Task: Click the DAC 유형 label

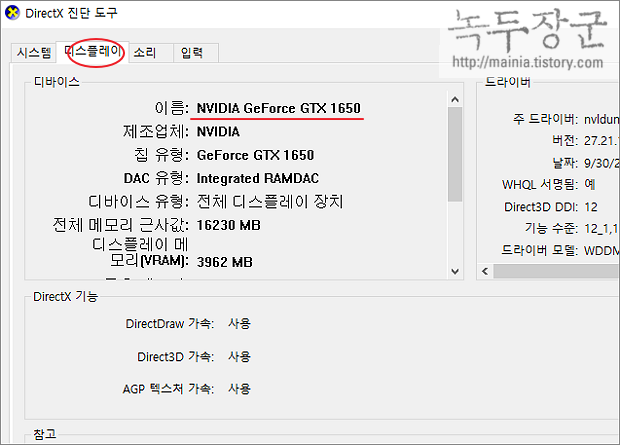Action: click(x=156, y=178)
